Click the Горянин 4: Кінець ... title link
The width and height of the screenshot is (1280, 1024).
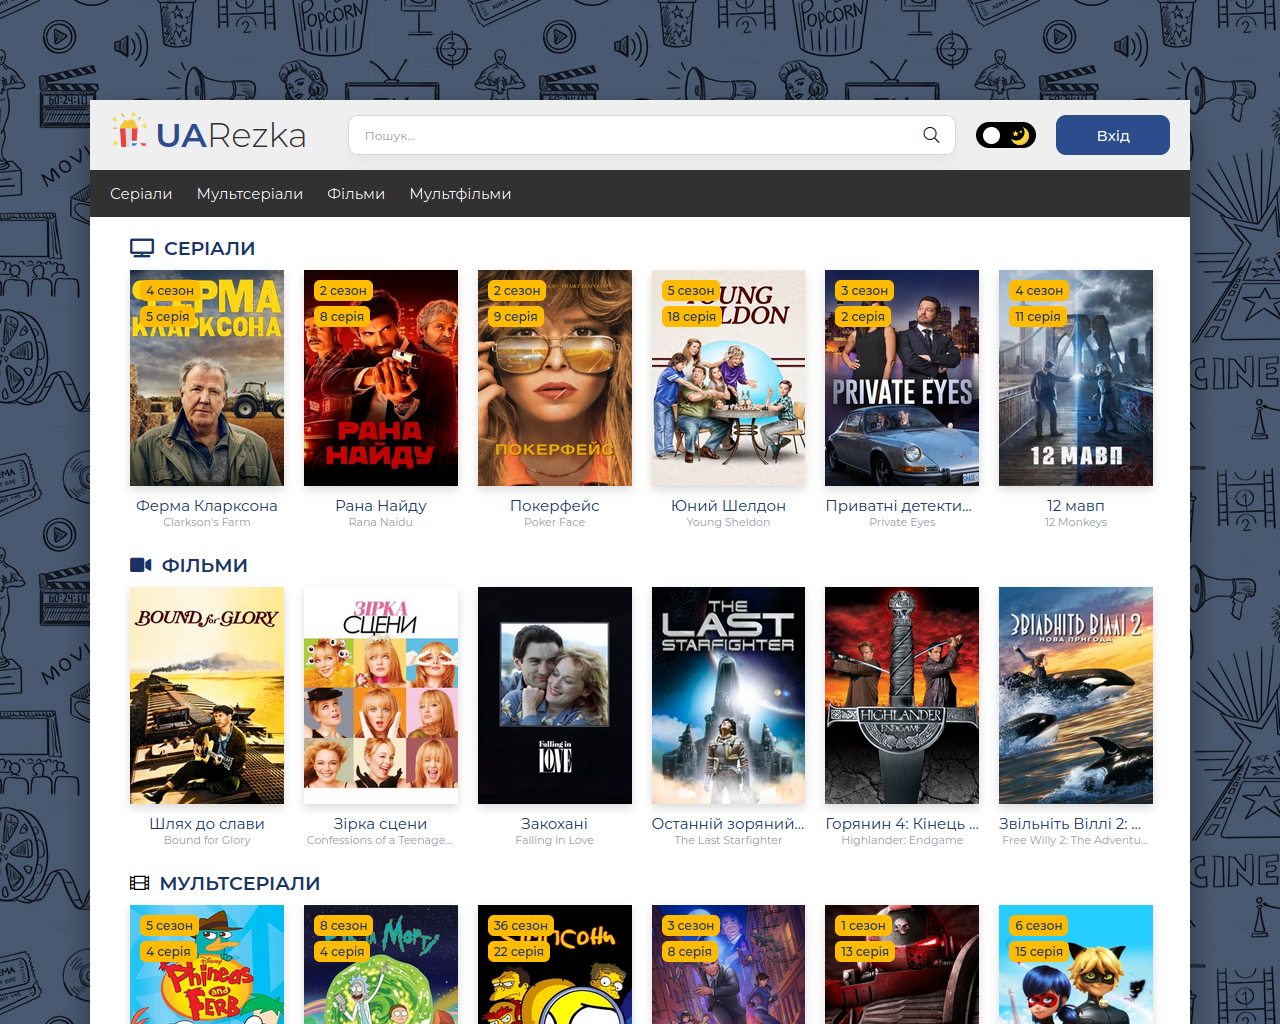[x=902, y=824]
